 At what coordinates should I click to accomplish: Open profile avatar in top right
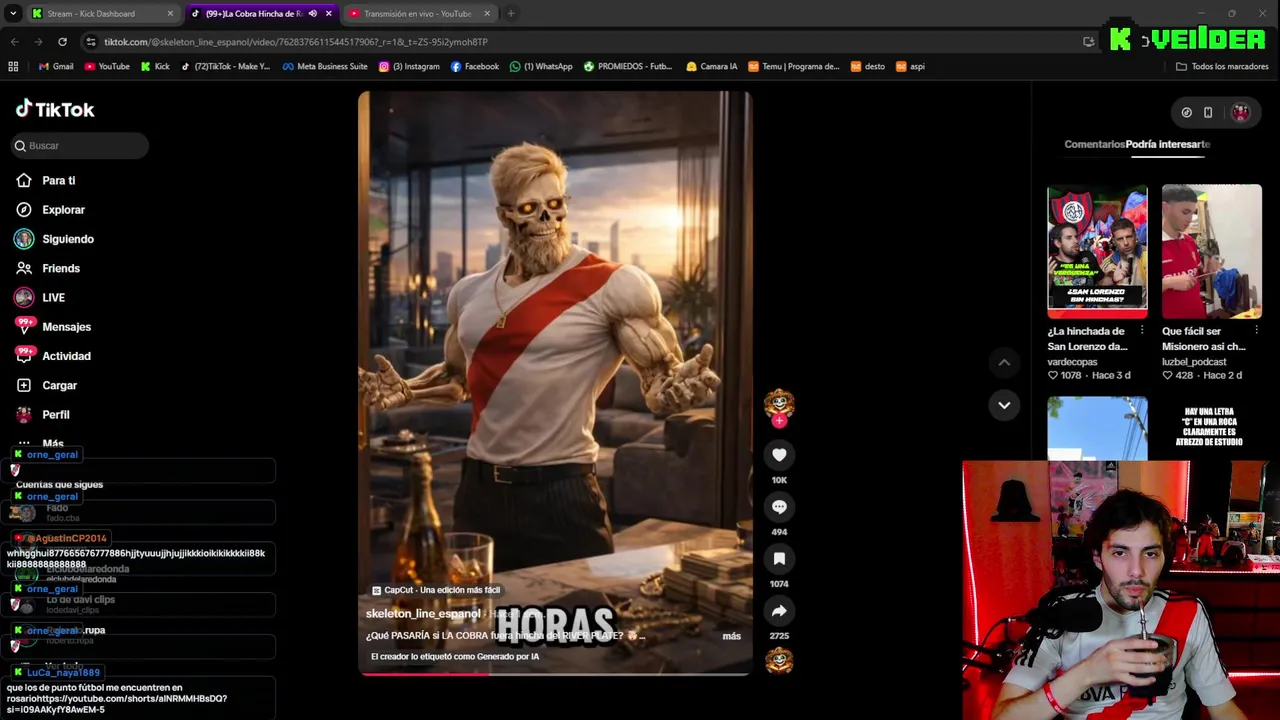[1240, 113]
